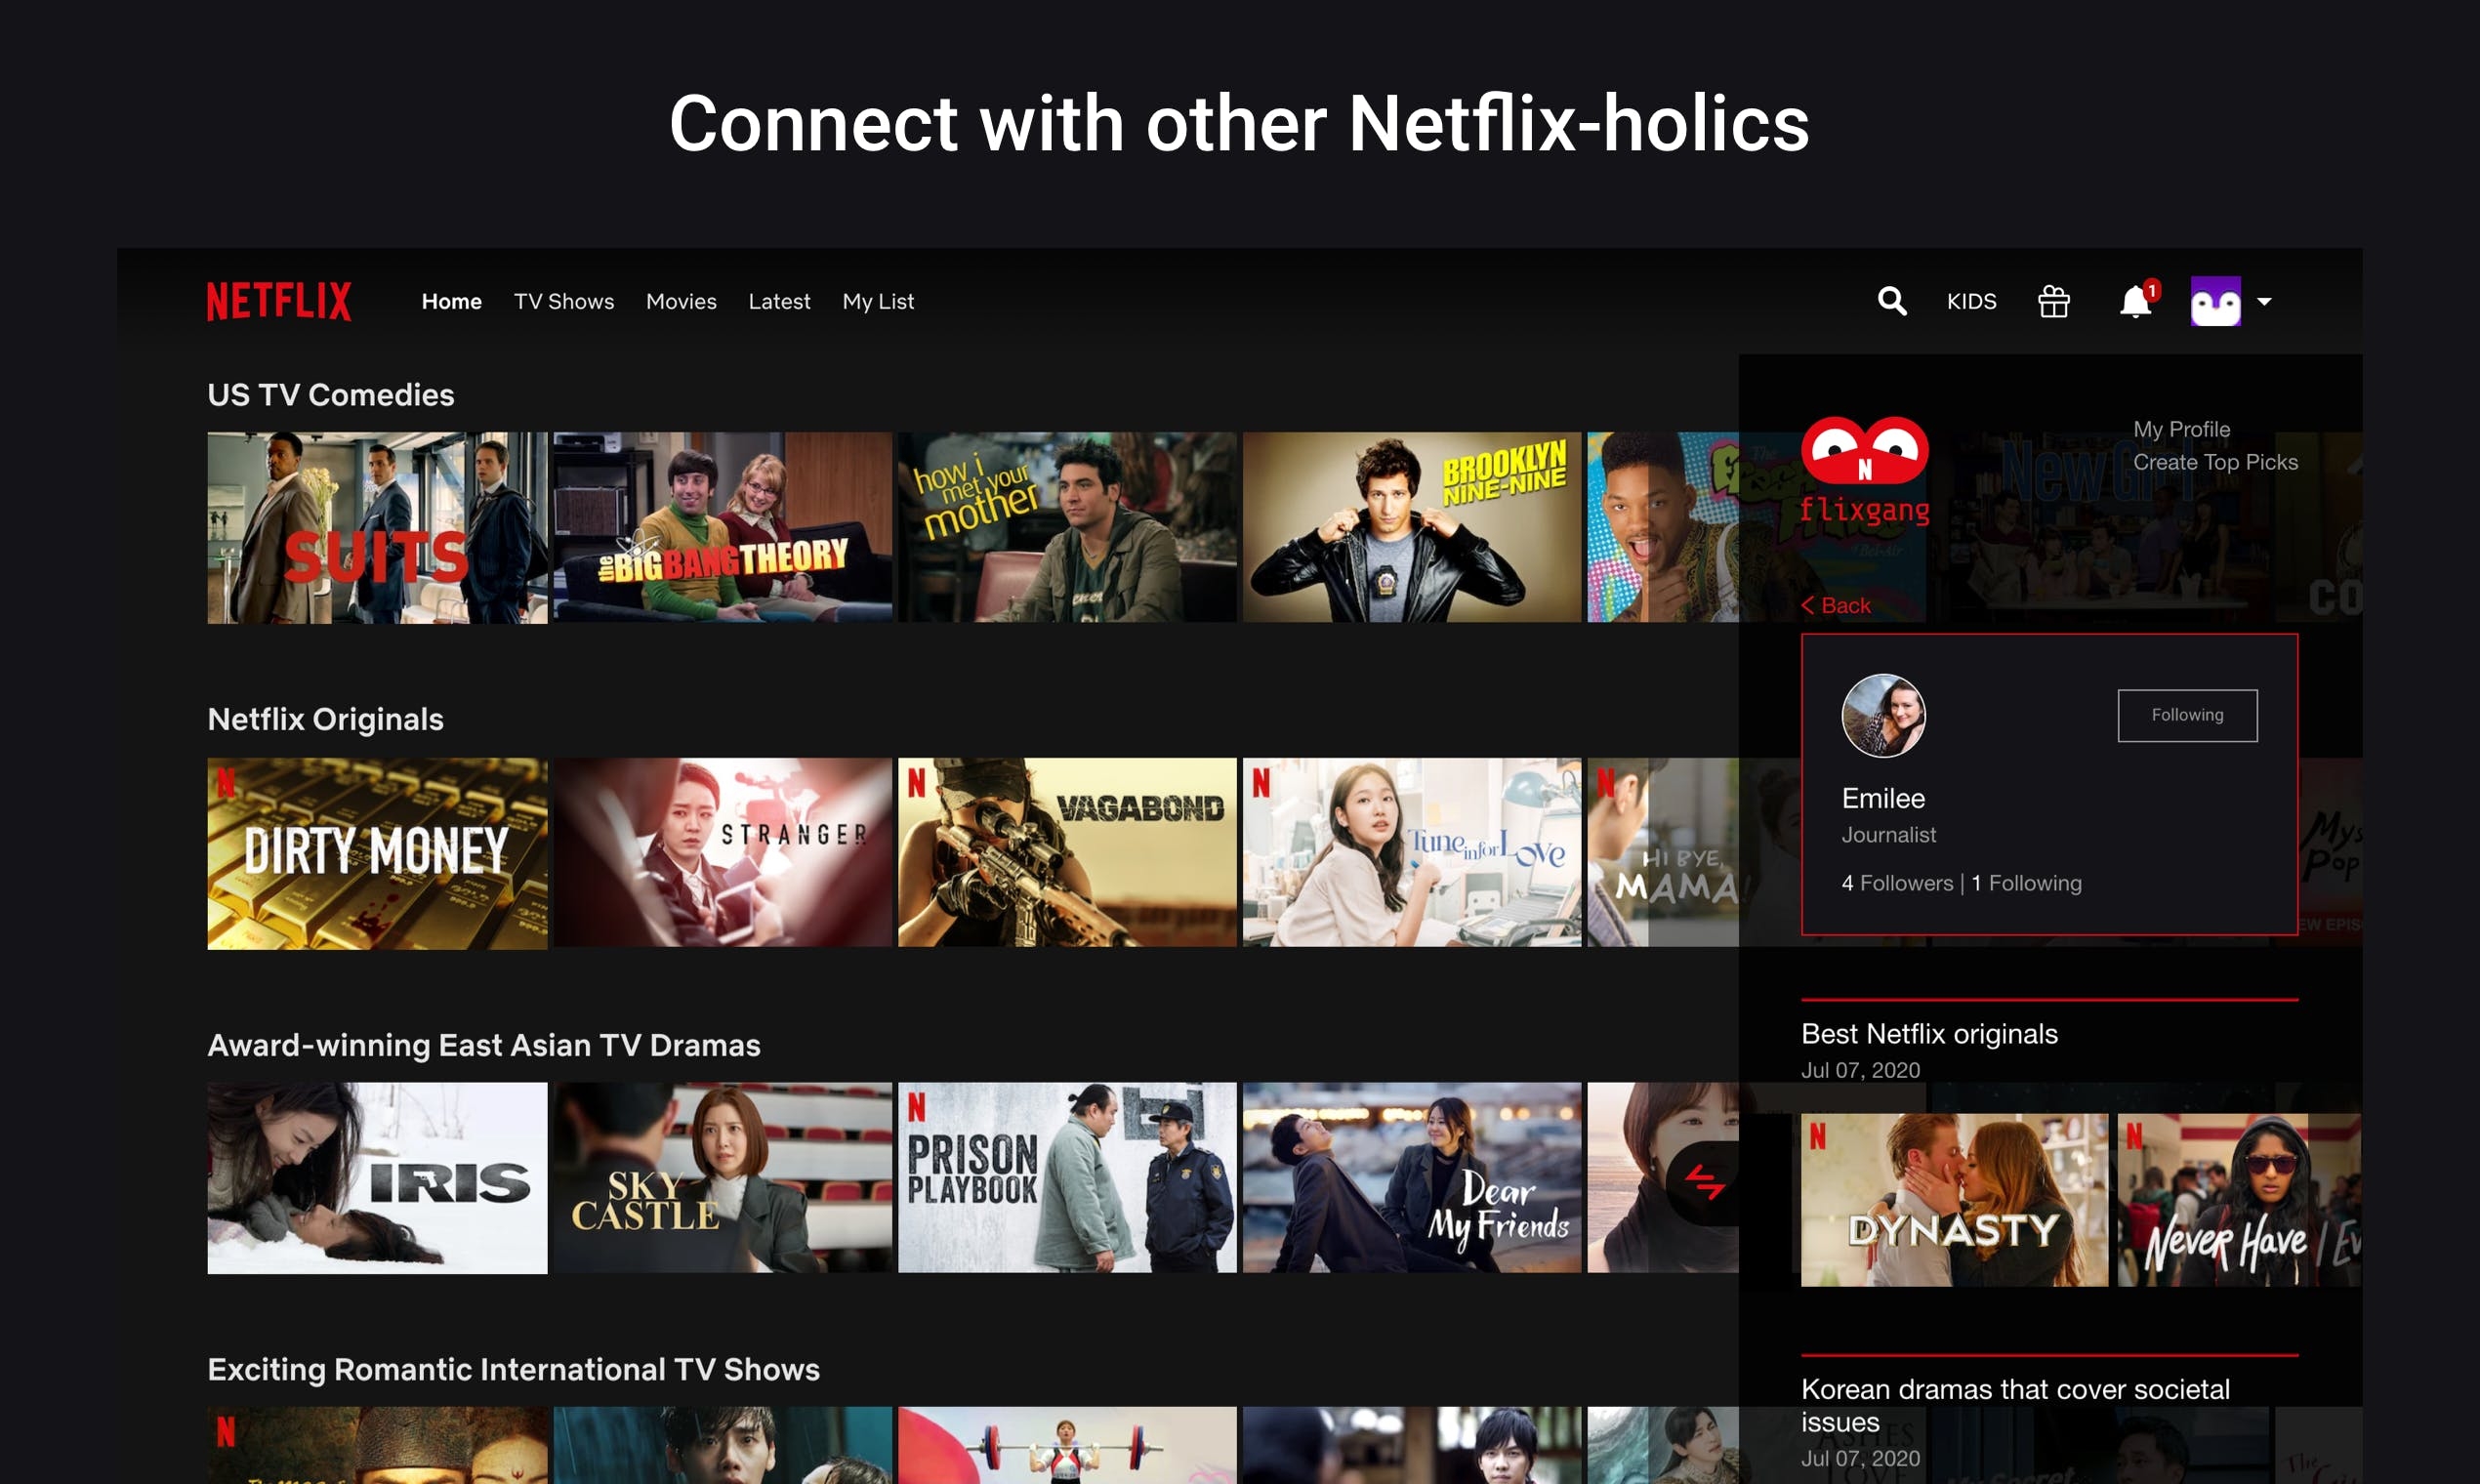This screenshot has width=2480, height=1484.
Task: Click Exciting Romantic International TV Shows title
Action: click(x=513, y=1370)
